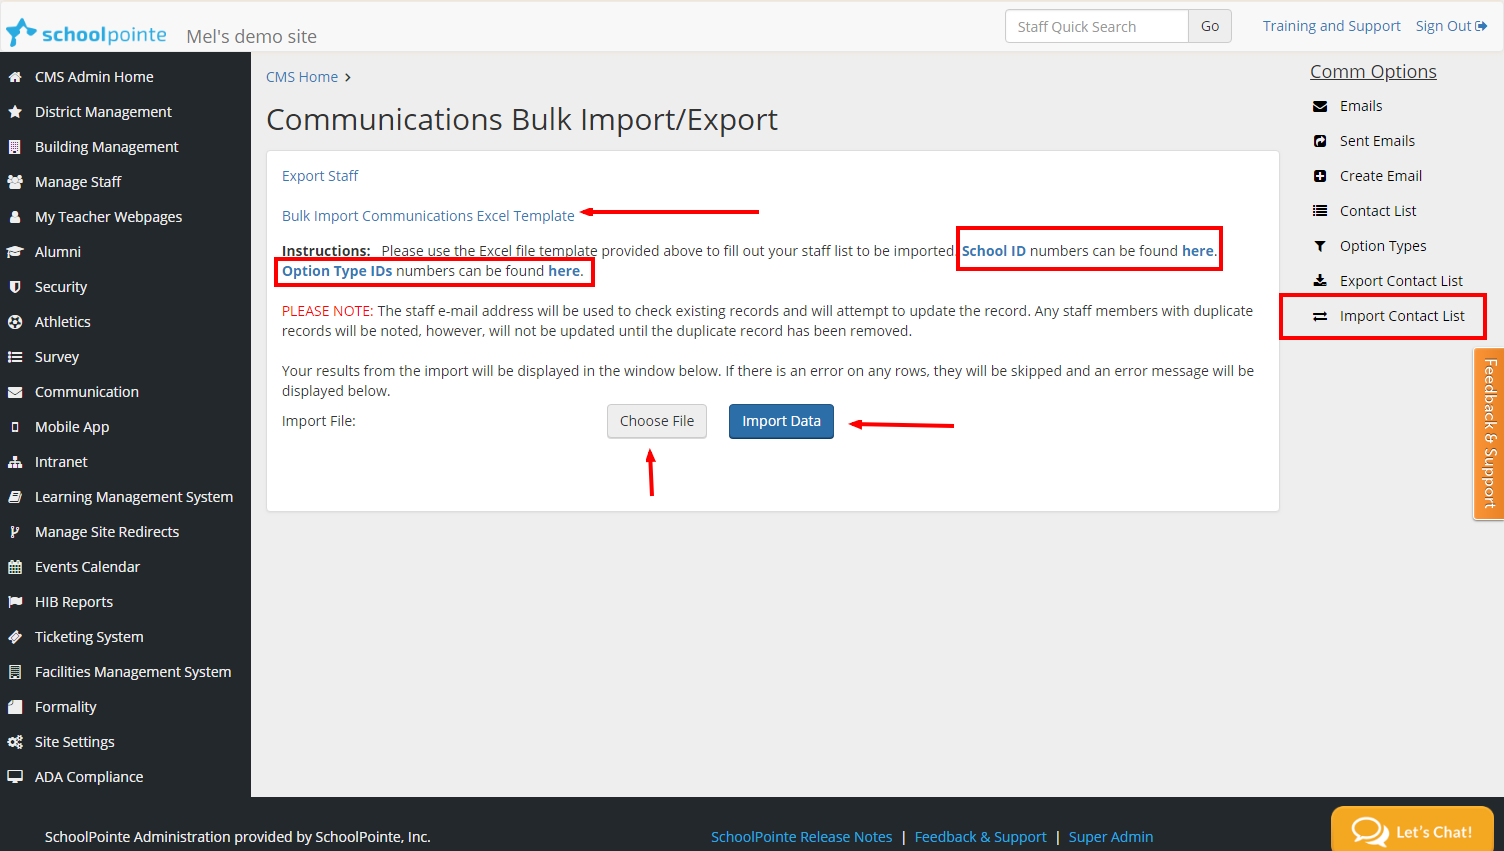Type in the Staff Quick Search field
Viewport: 1504px width, 851px height.
tap(1096, 27)
